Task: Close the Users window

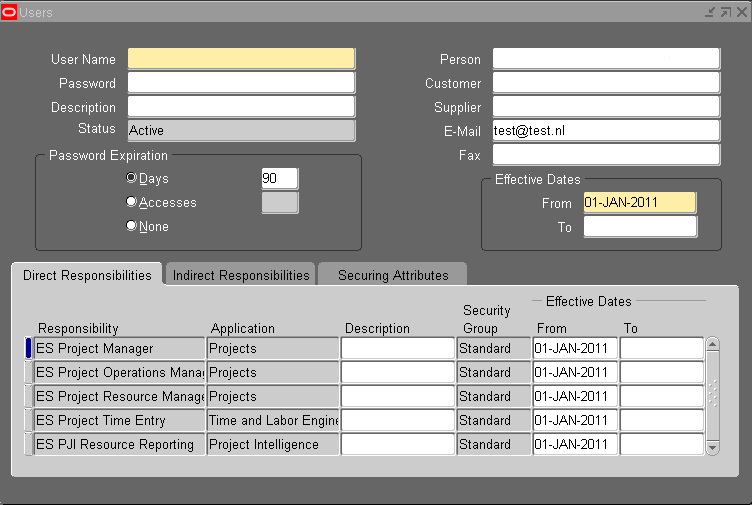Action: pyautogui.click(x=742, y=12)
